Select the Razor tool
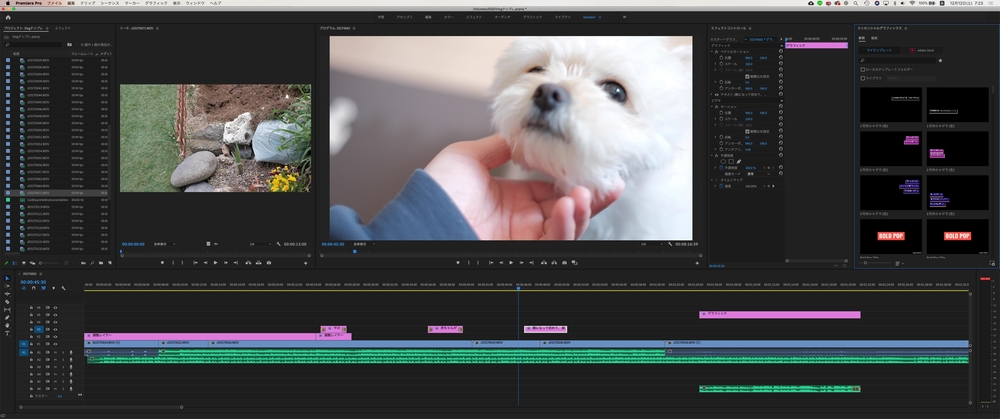Screen dimensions: 1000x419 tap(8, 302)
